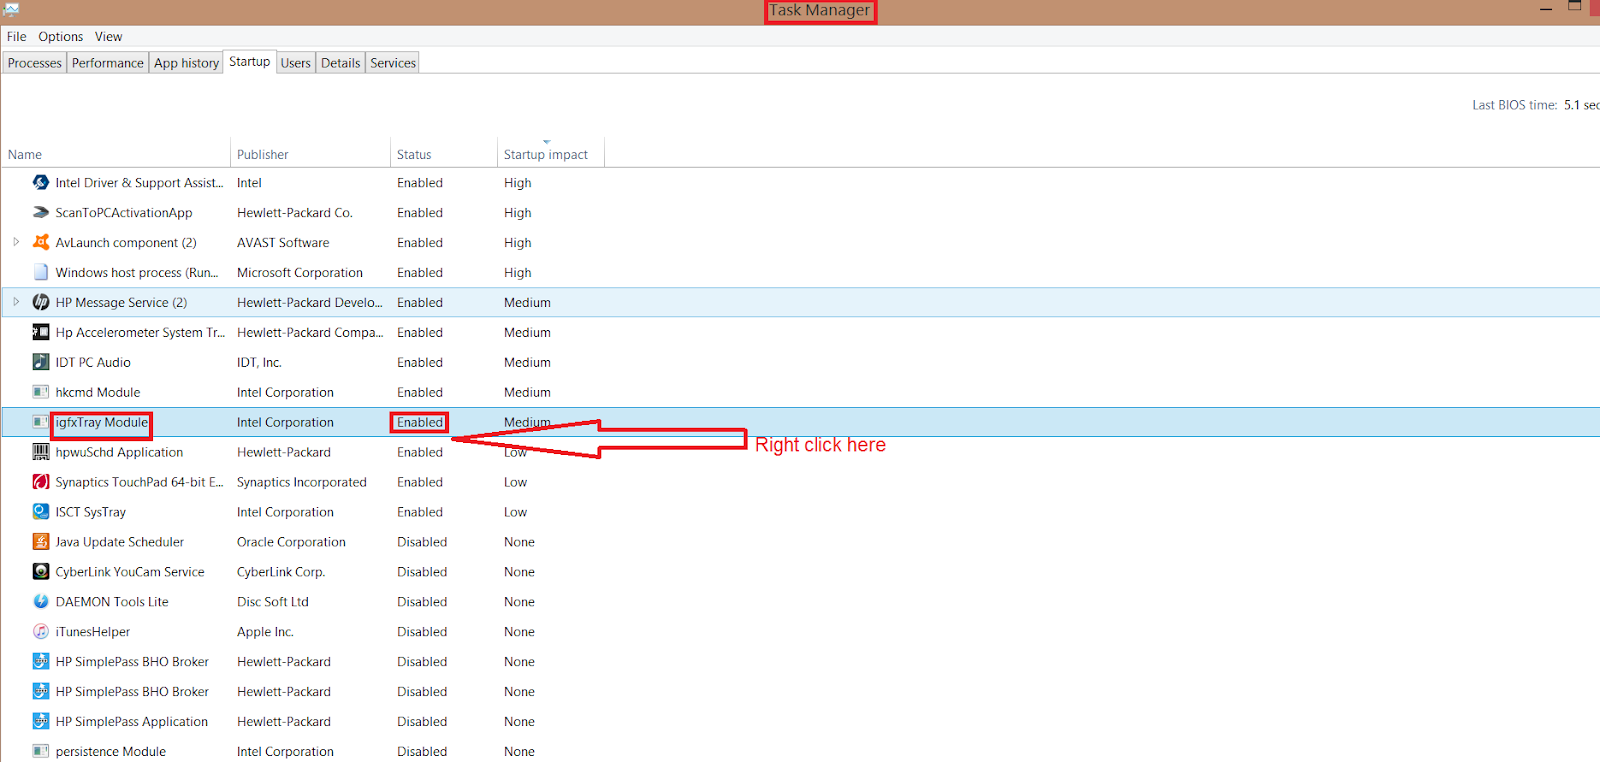Sort by the Name column header
This screenshot has width=1600, height=762.
point(116,154)
